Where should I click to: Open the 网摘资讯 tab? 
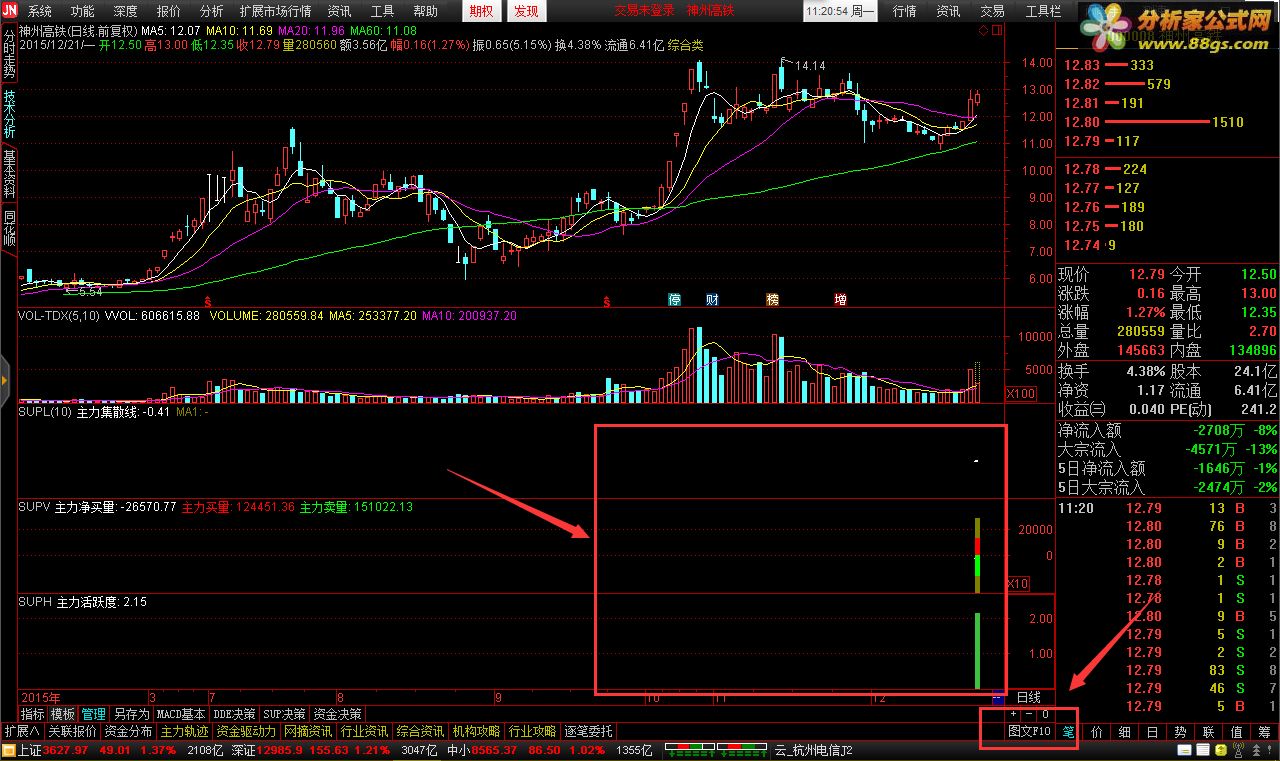(308, 731)
